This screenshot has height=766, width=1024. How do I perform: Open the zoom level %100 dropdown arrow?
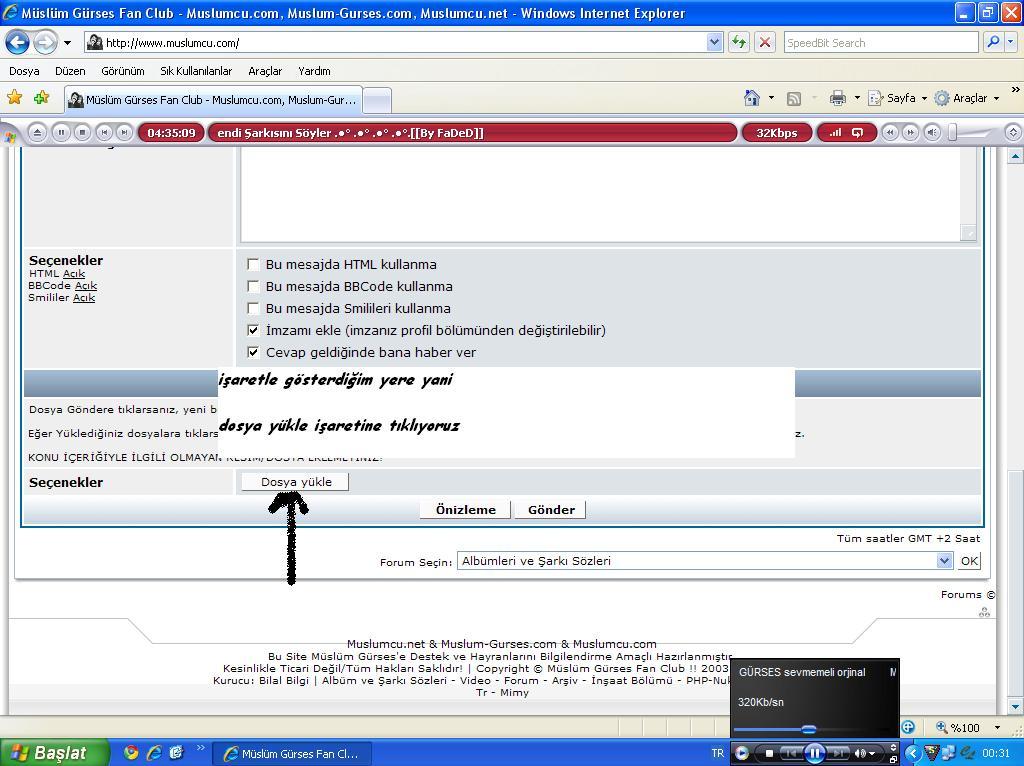point(997,727)
